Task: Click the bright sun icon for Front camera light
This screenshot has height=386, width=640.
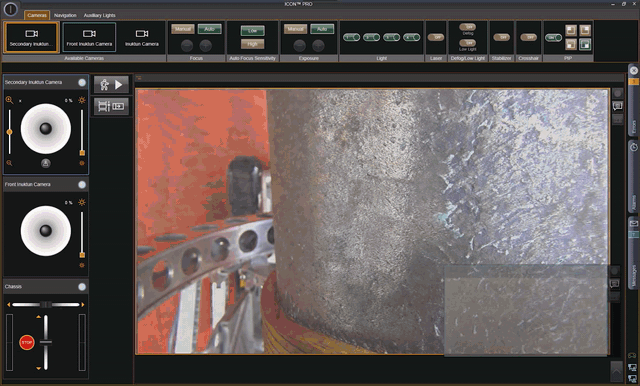Action: [82, 202]
